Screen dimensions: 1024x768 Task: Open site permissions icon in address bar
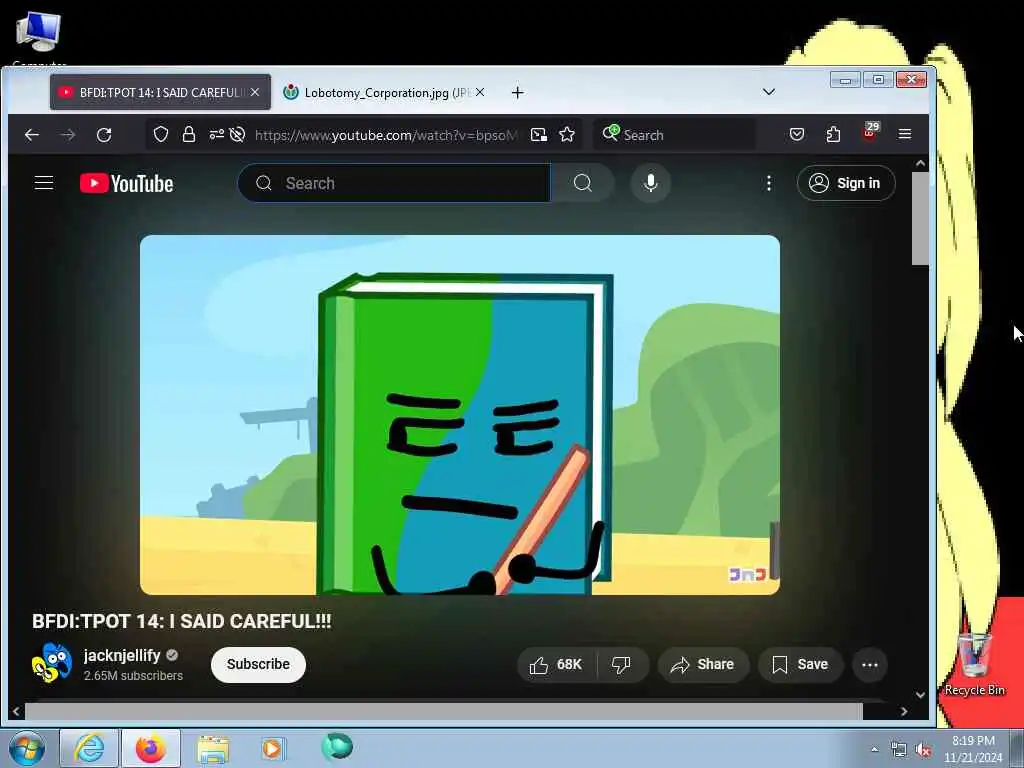pyautogui.click(x=216, y=135)
